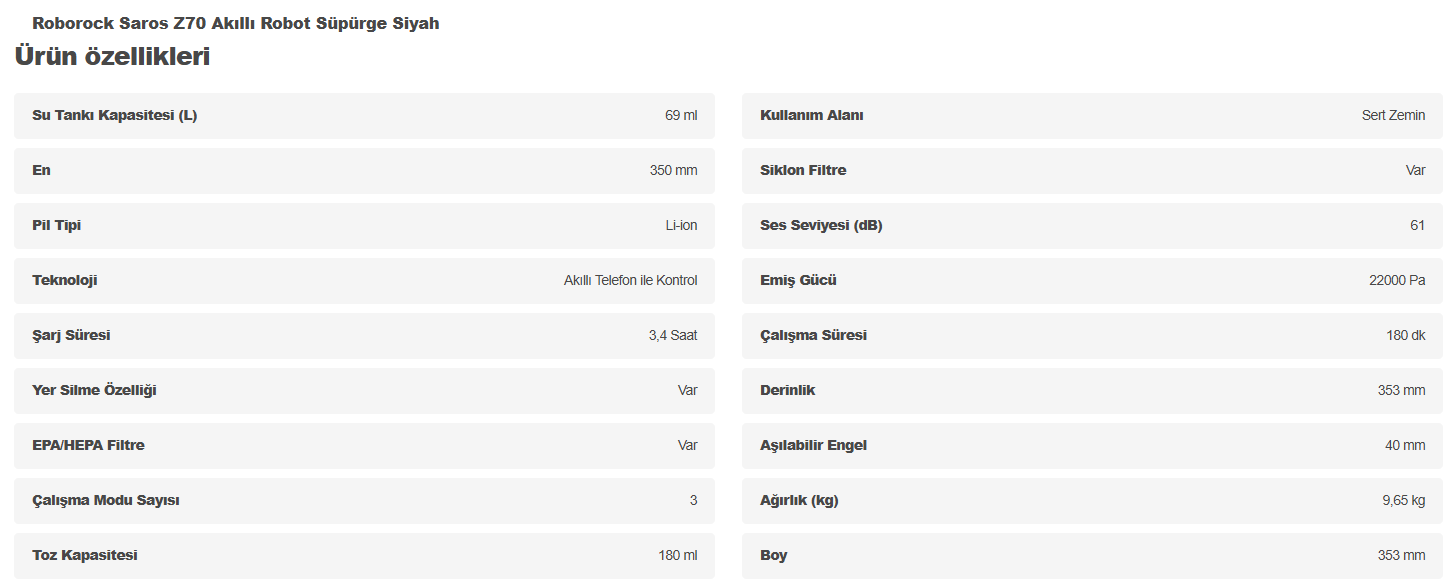Click the Toz Kapasitesi 180 ml value

[x=677, y=556]
